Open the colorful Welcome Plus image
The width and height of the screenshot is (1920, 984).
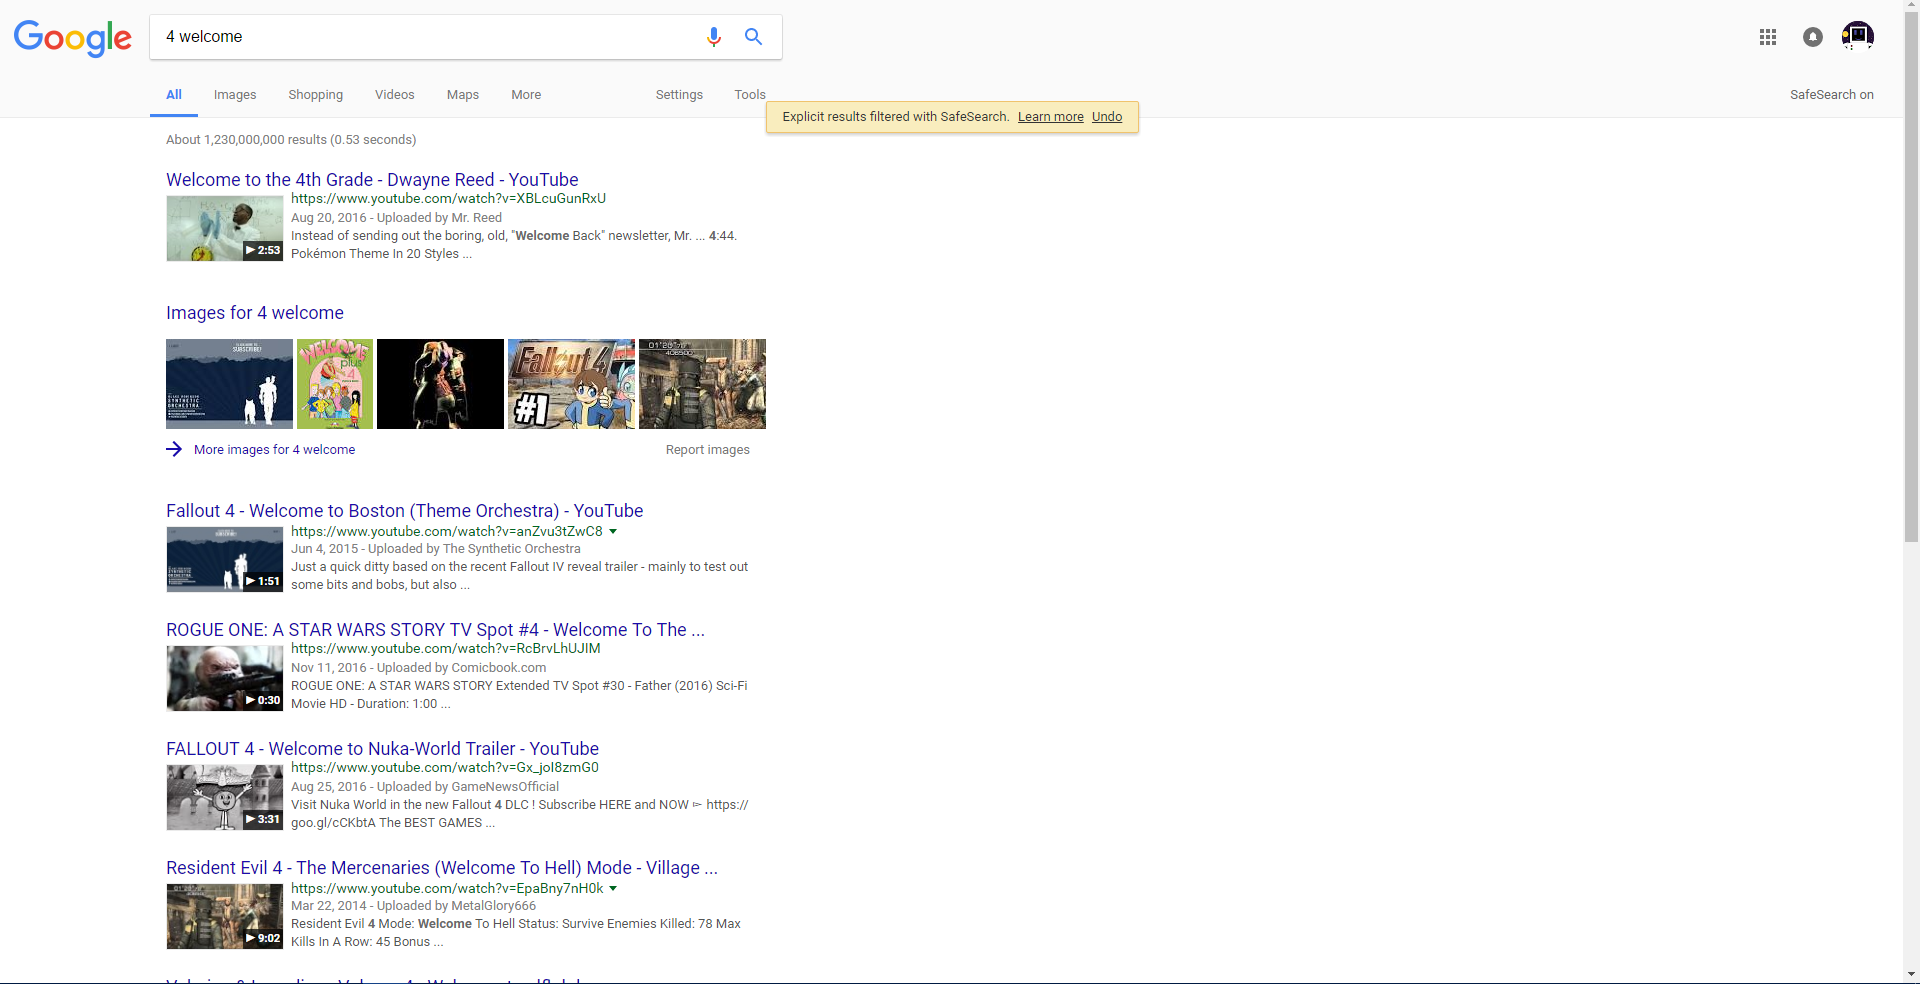click(335, 384)
